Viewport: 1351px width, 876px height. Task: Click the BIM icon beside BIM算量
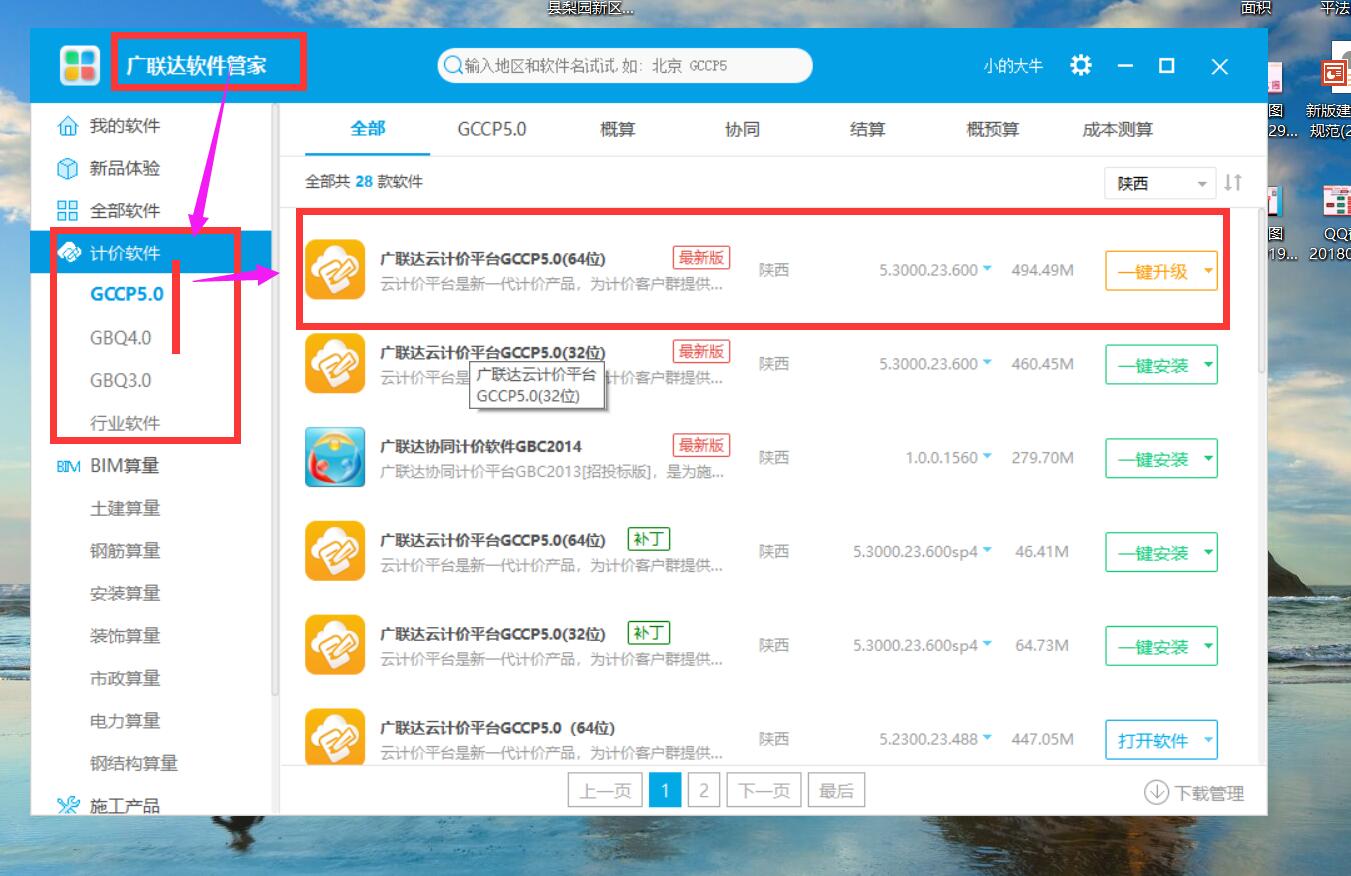(67, 466)
